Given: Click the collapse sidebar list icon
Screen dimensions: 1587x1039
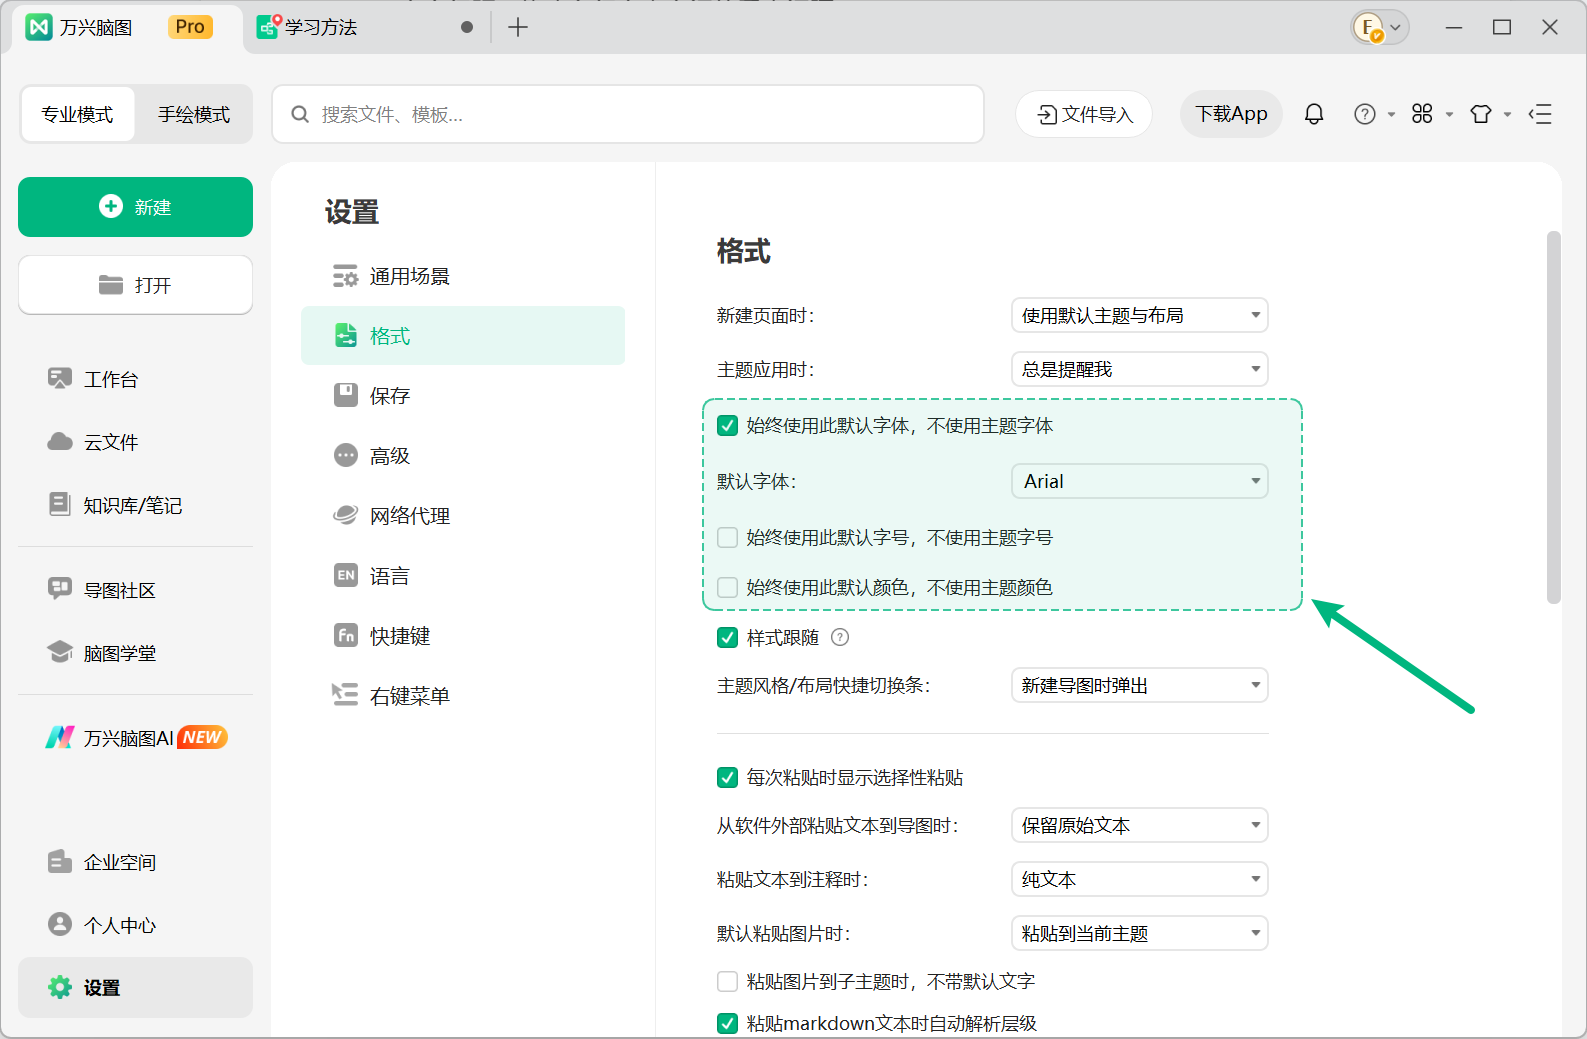Looking at the screenshot, I should point(1540,114).
